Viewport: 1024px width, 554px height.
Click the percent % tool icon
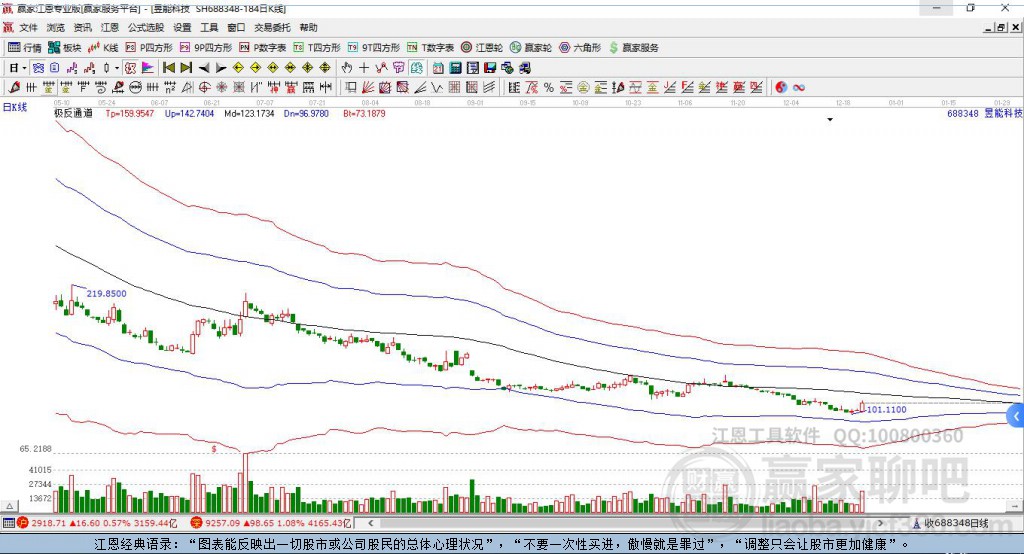549,88
